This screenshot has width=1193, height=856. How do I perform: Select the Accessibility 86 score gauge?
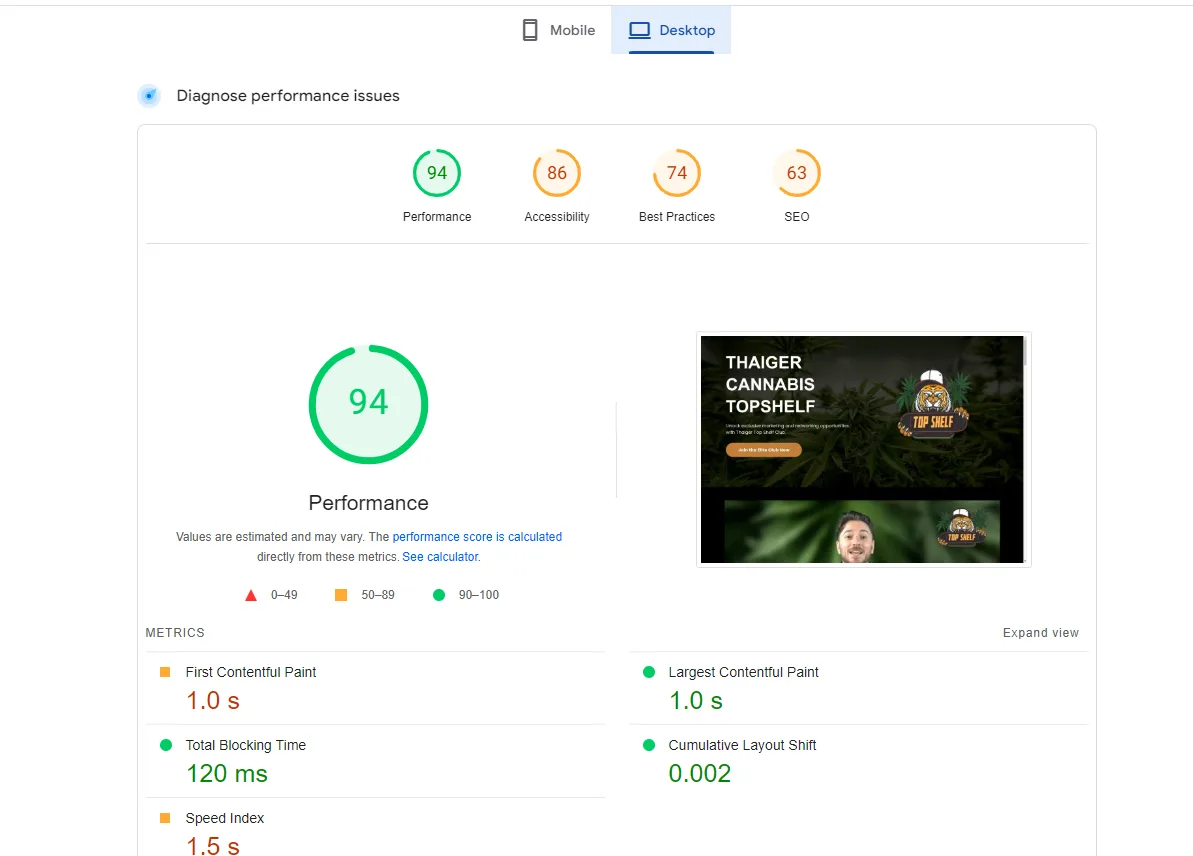tap(557, 173)
